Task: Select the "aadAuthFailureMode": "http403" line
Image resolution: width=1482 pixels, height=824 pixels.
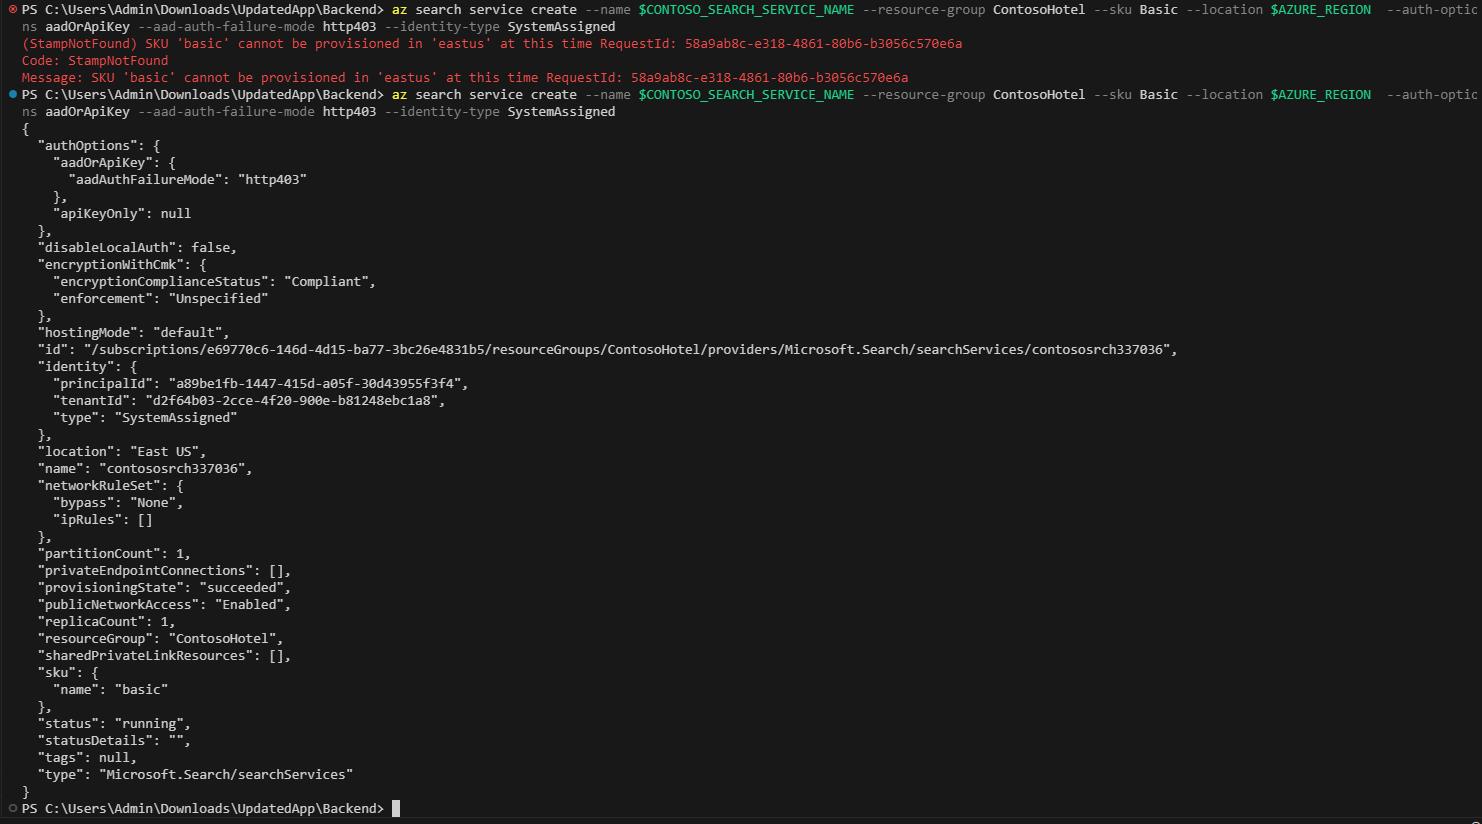Action: (x=188, y=180)
